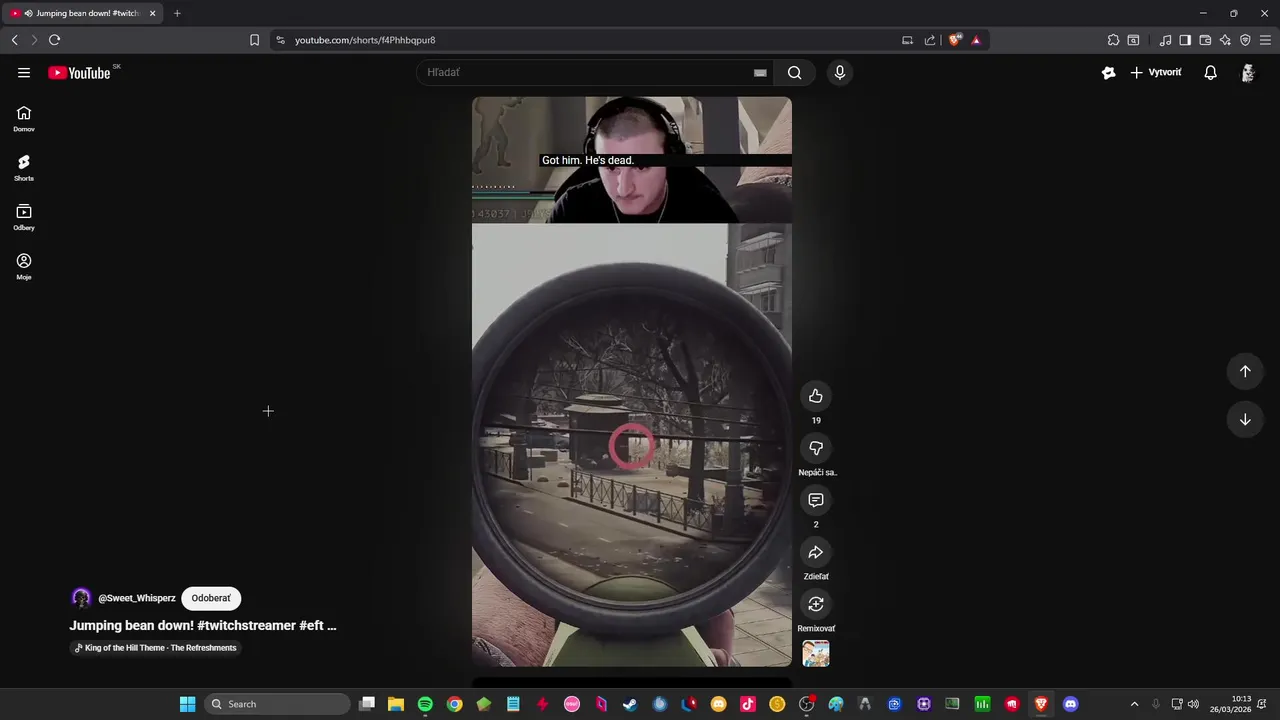Screen dimensions: 1280x720
Task: Toggle the browser sidebar panel
Action: click(x=1185, y=40)
